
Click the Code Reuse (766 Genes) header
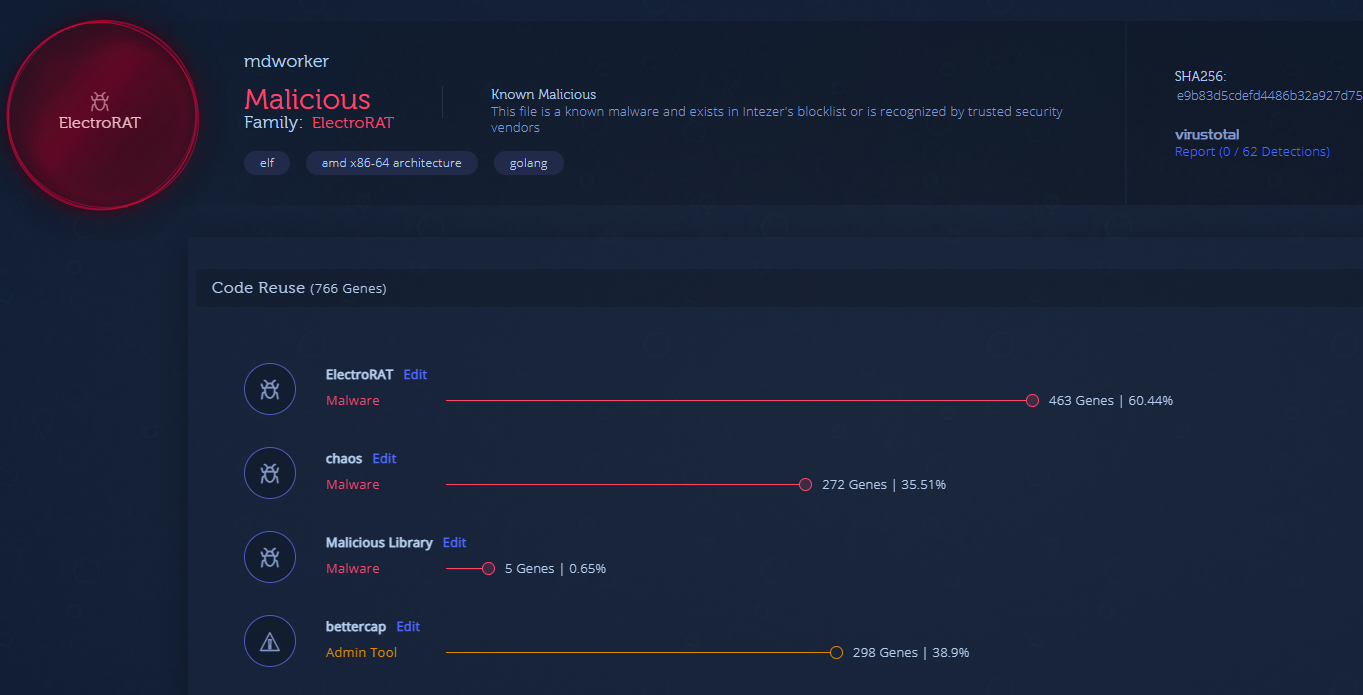(x=299, y=288)
